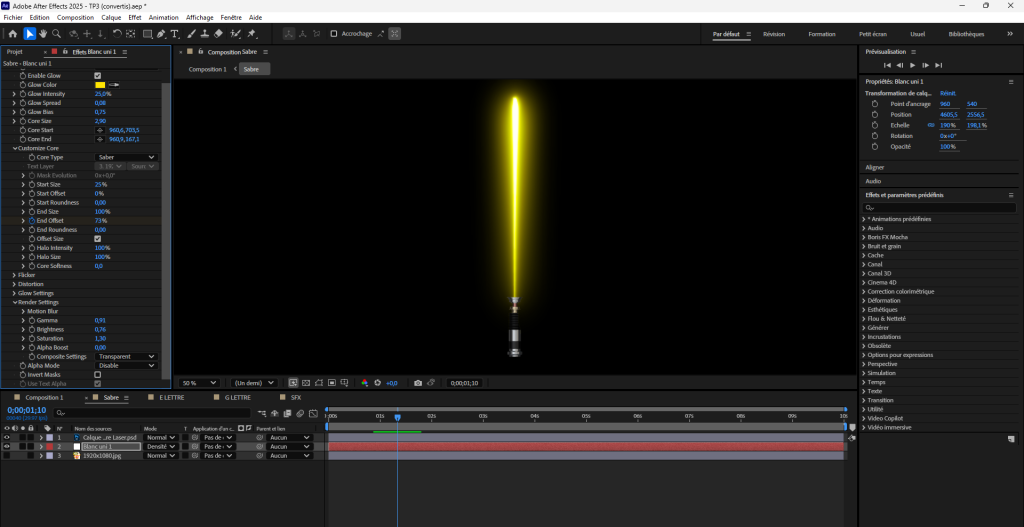
Task: Click the snapshot camera icon below the viewer
Action: click(418, 382)
